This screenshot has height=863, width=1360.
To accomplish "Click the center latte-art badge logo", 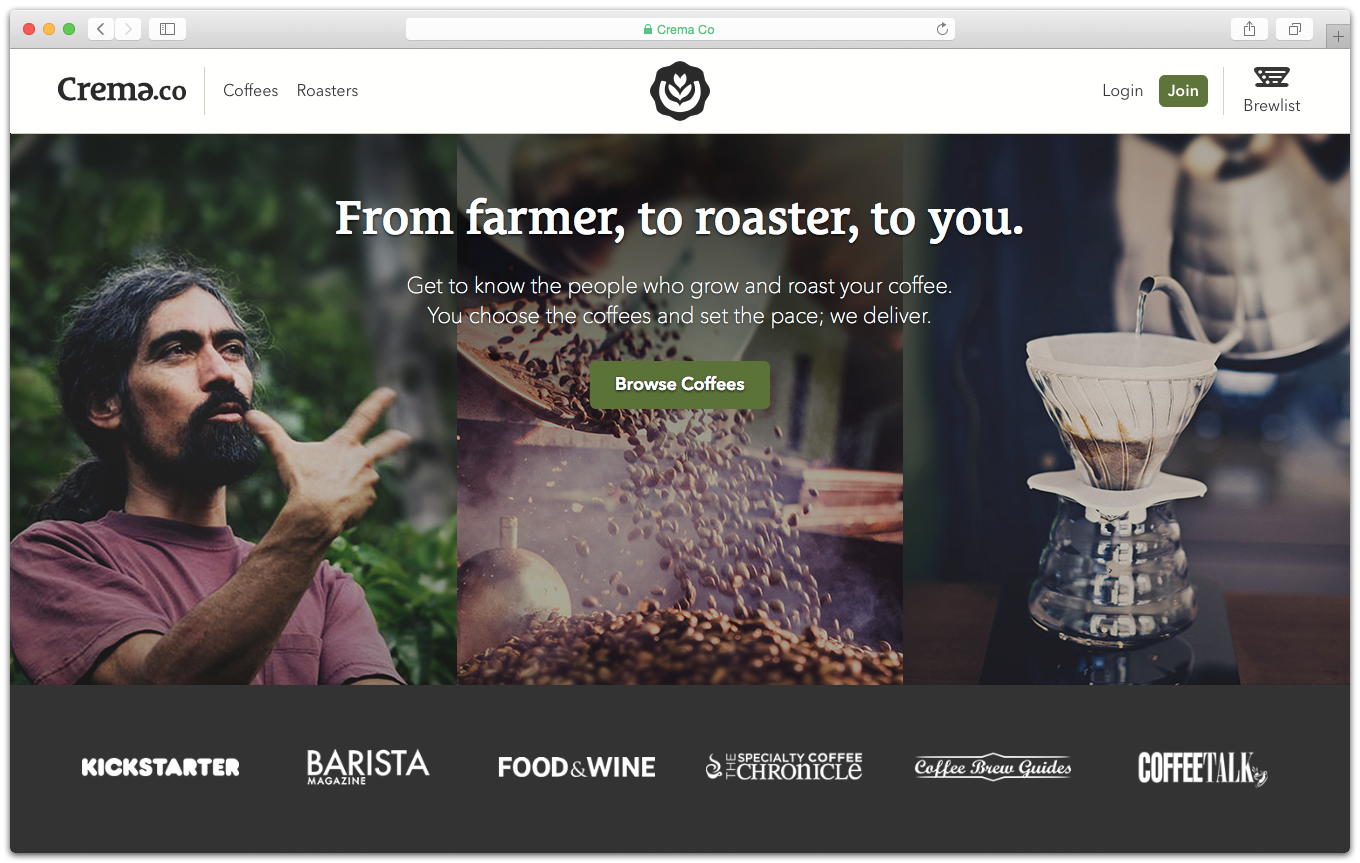I will tap(680, 91).
